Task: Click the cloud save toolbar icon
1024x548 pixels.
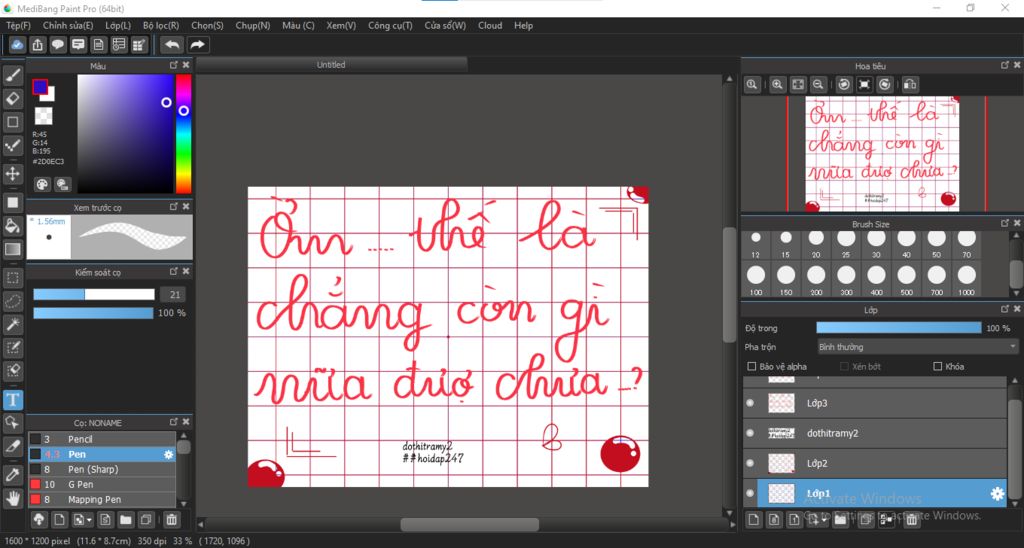Action: (17, 44)
